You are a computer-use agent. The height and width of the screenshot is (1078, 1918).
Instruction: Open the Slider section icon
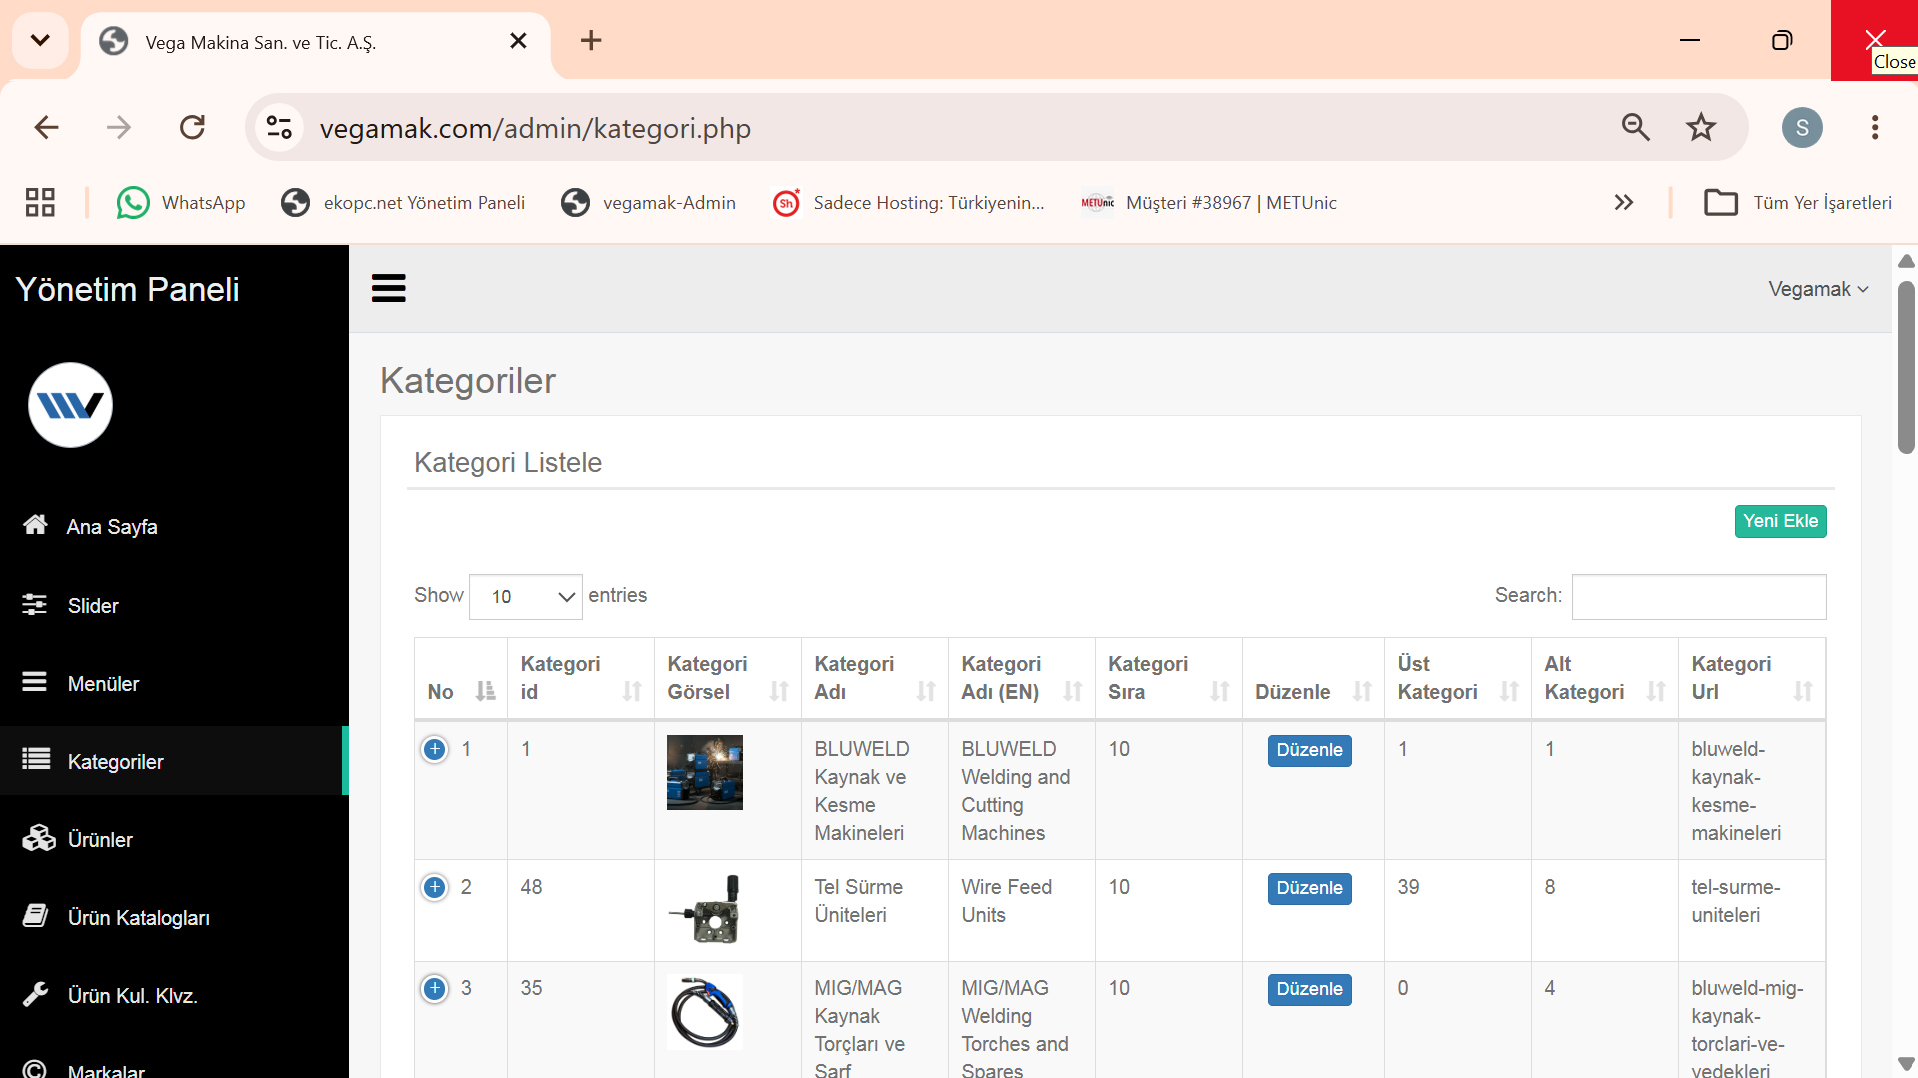35,604
